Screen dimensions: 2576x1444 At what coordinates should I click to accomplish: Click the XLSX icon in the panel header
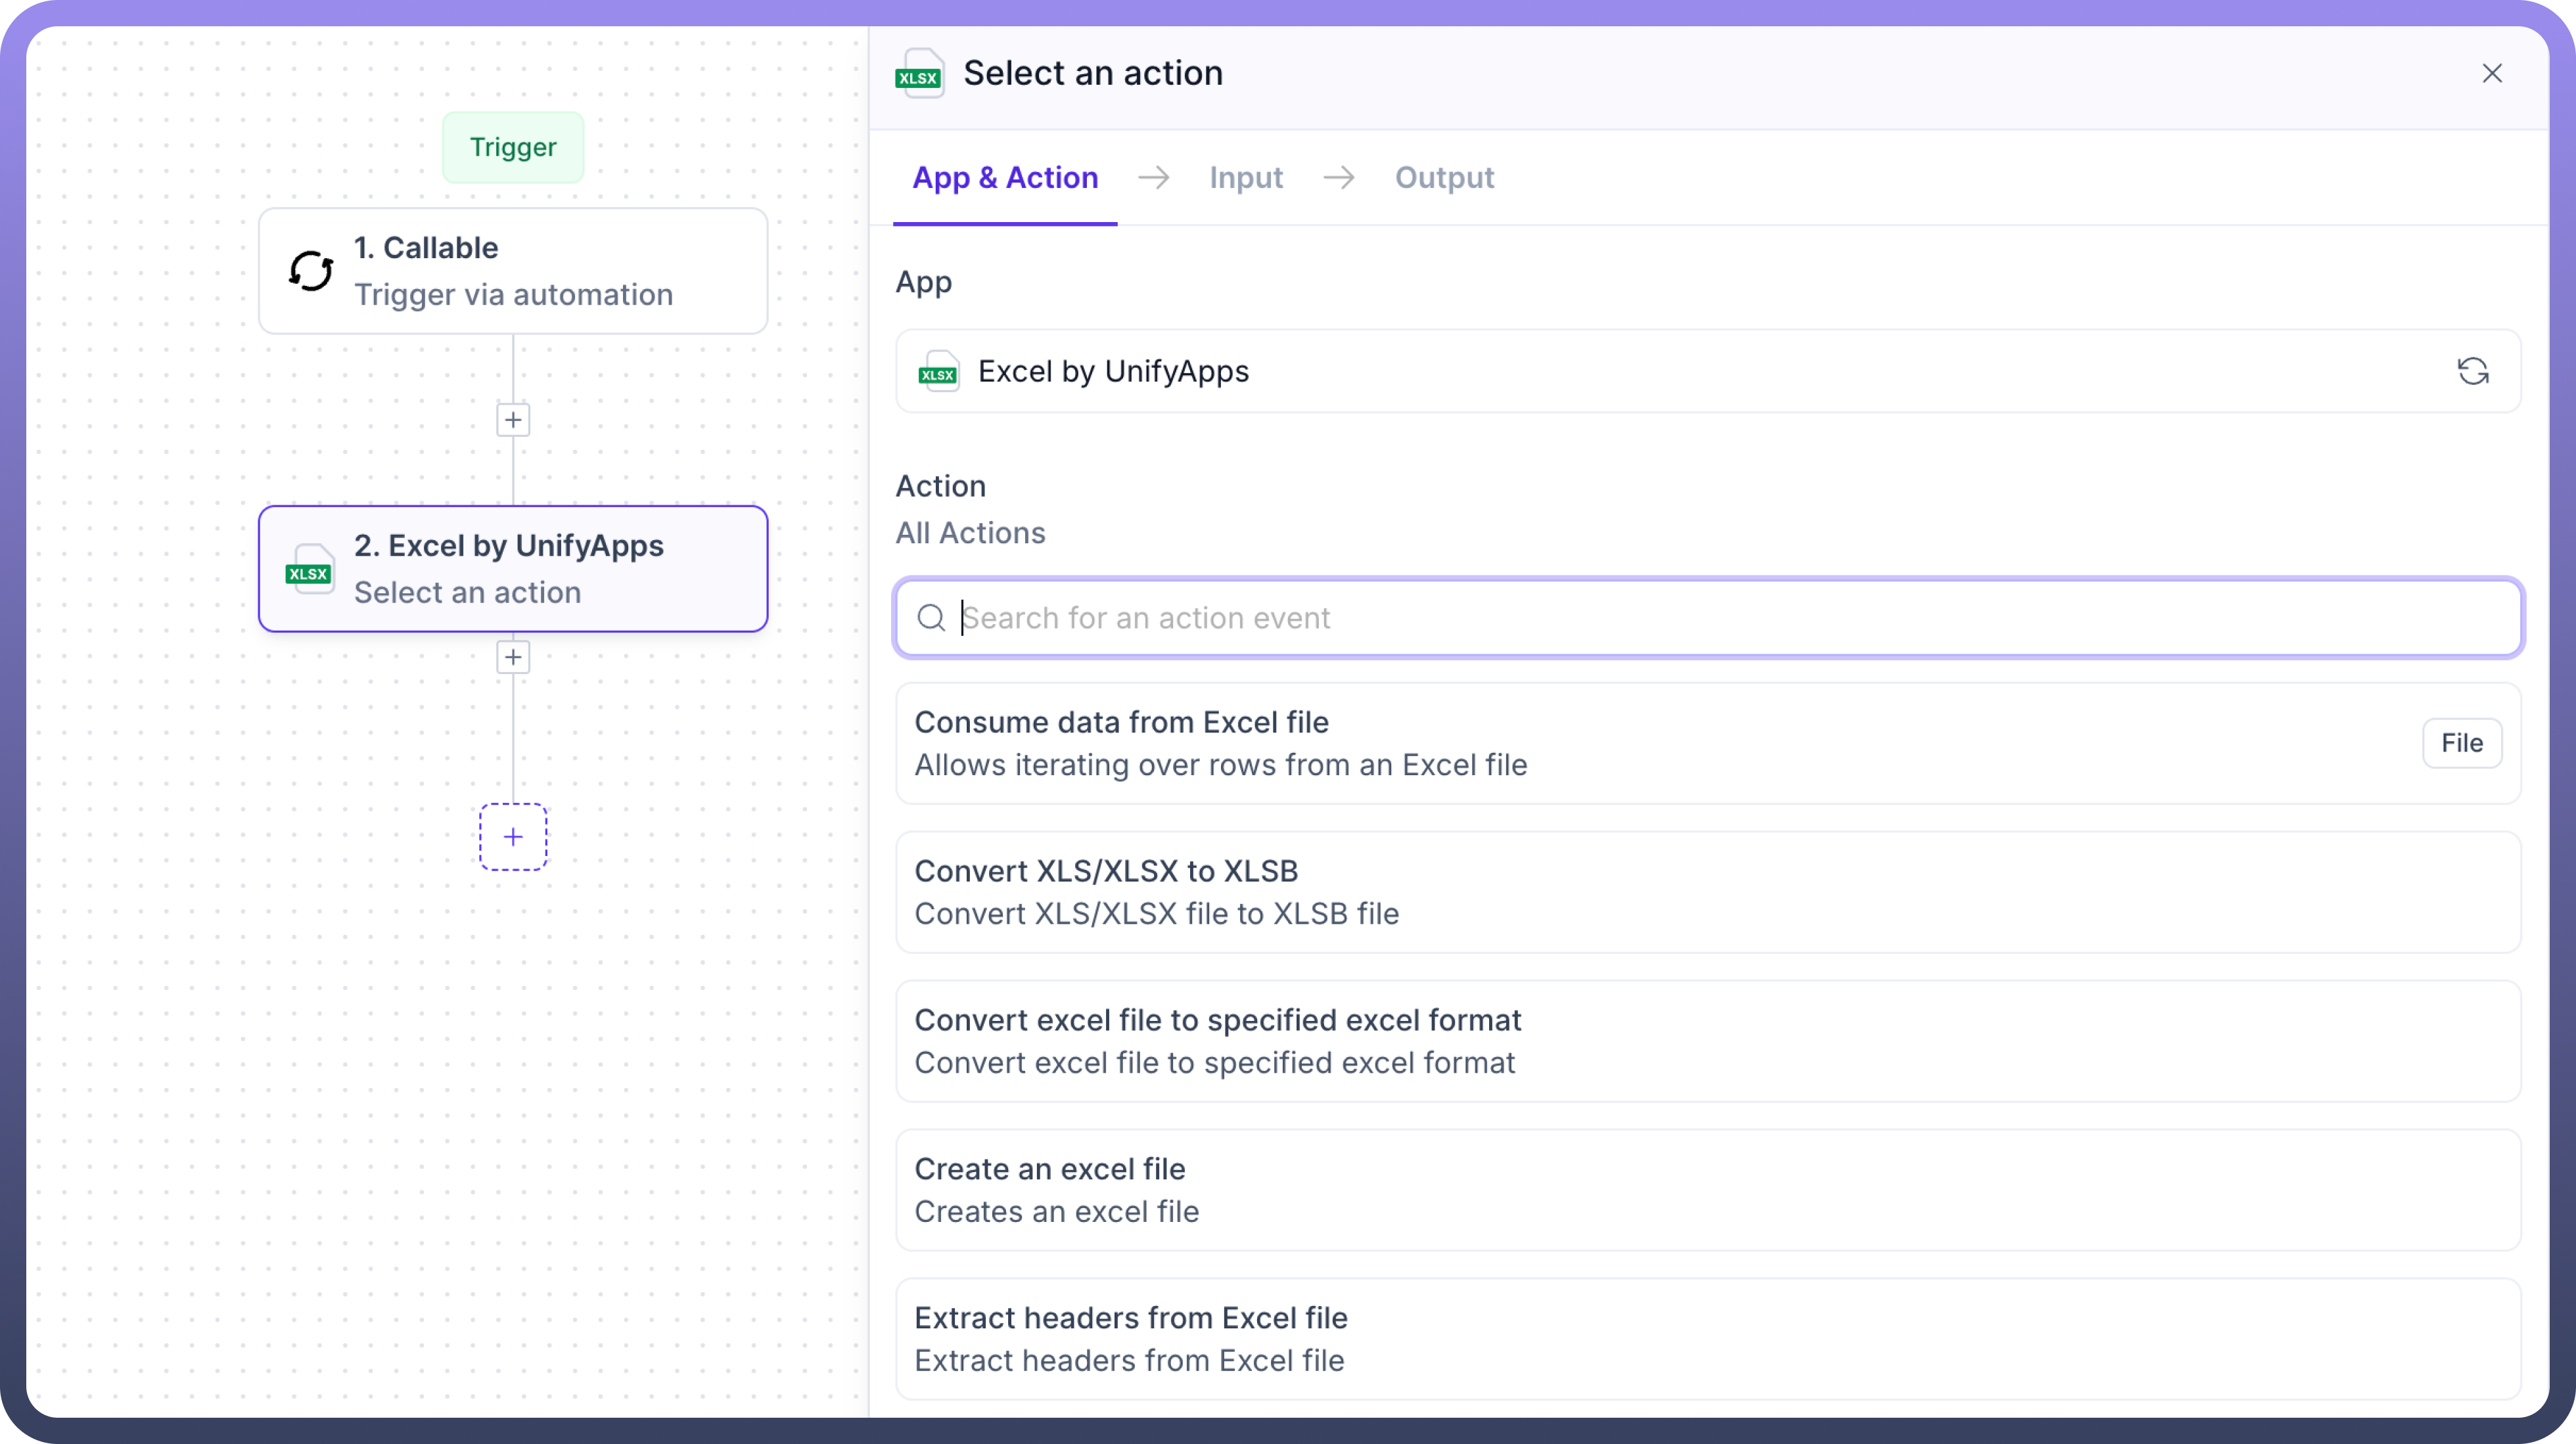pyautogui.click(x=919, y=74)
